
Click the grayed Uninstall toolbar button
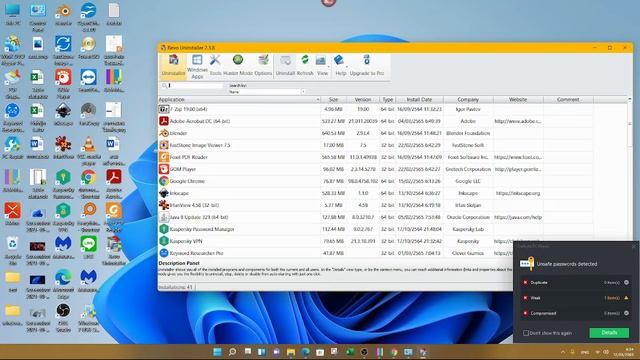pos(285,65)
